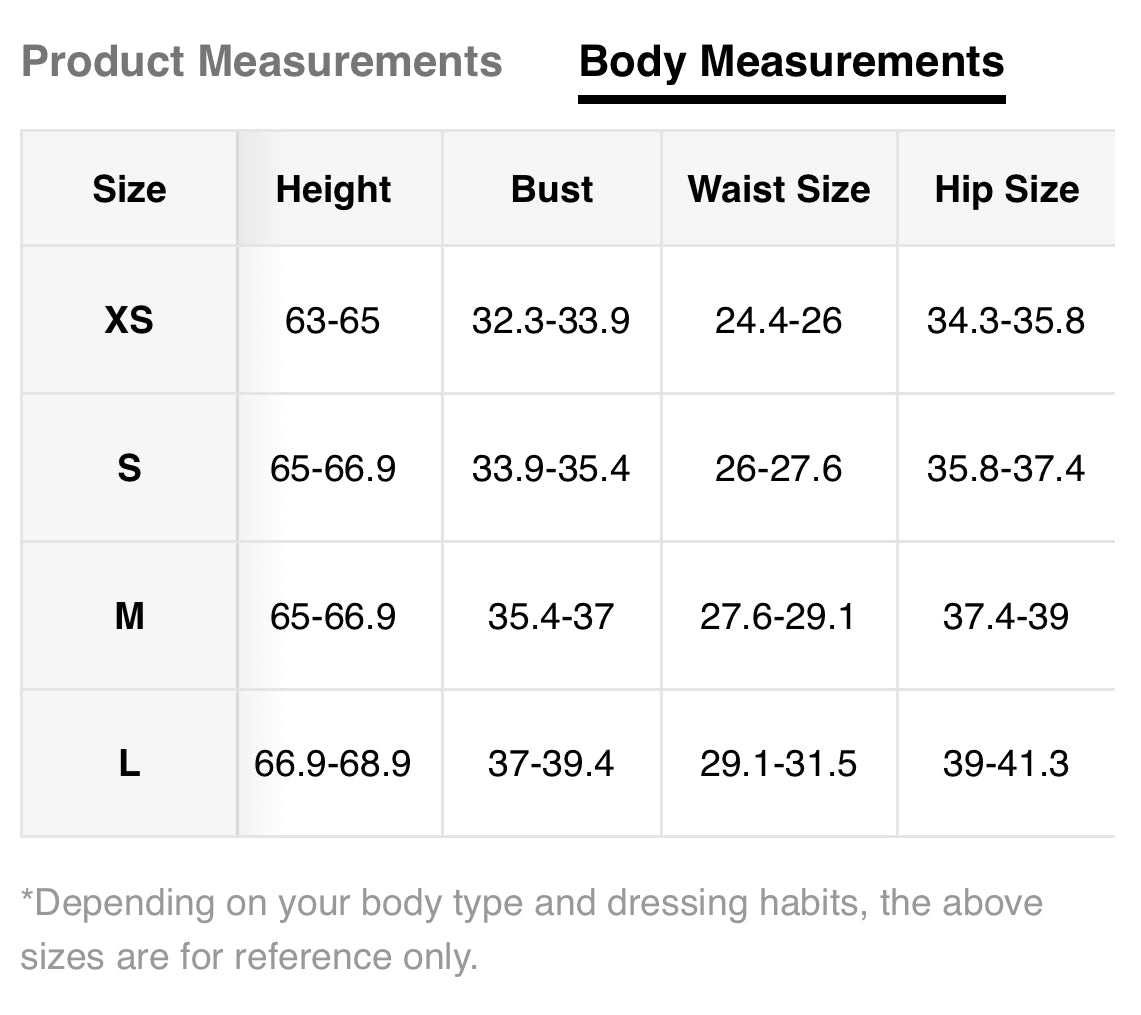Click the L hip value 39-41.3
Viewport: 1141px width, 1015px height.
click(x=1005, y=764)
